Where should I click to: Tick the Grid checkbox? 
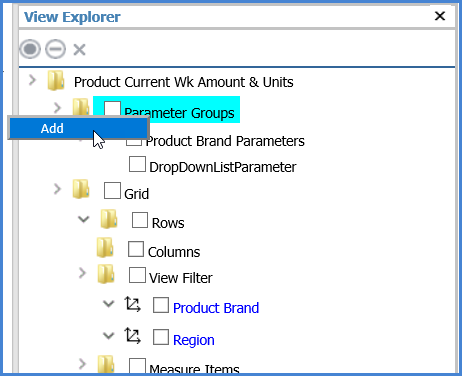[x=112, y=190]
